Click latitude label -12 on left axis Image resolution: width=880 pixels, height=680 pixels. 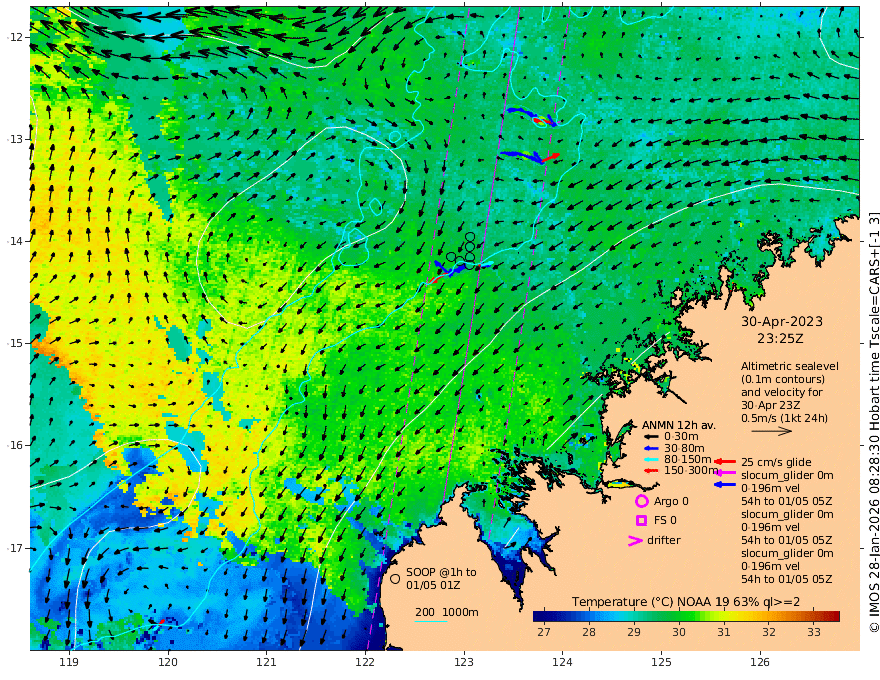pyautogui.click(x=15, y=37)
